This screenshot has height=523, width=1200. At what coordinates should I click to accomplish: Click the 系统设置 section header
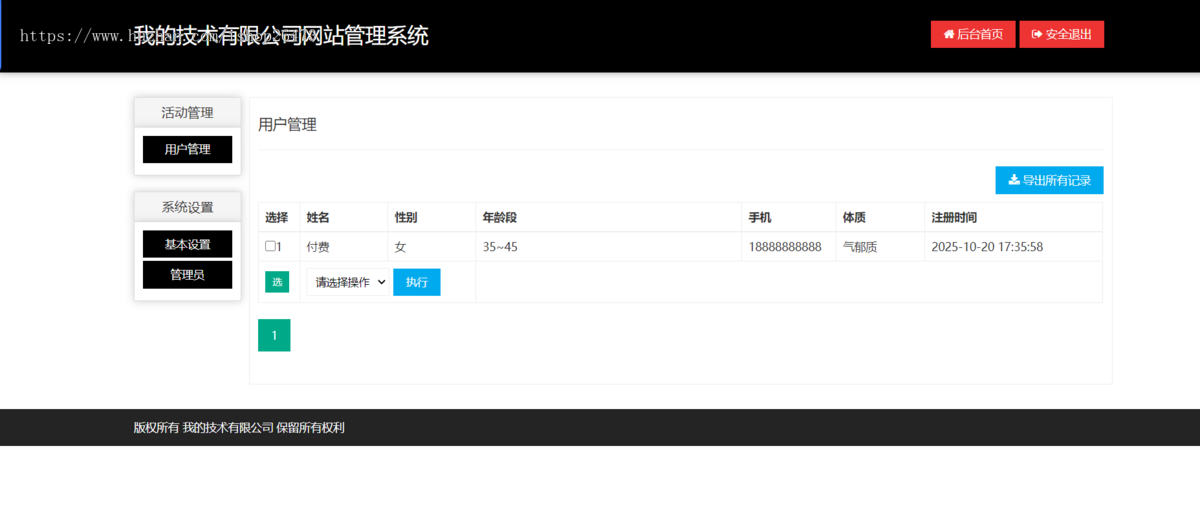point(187,207)
